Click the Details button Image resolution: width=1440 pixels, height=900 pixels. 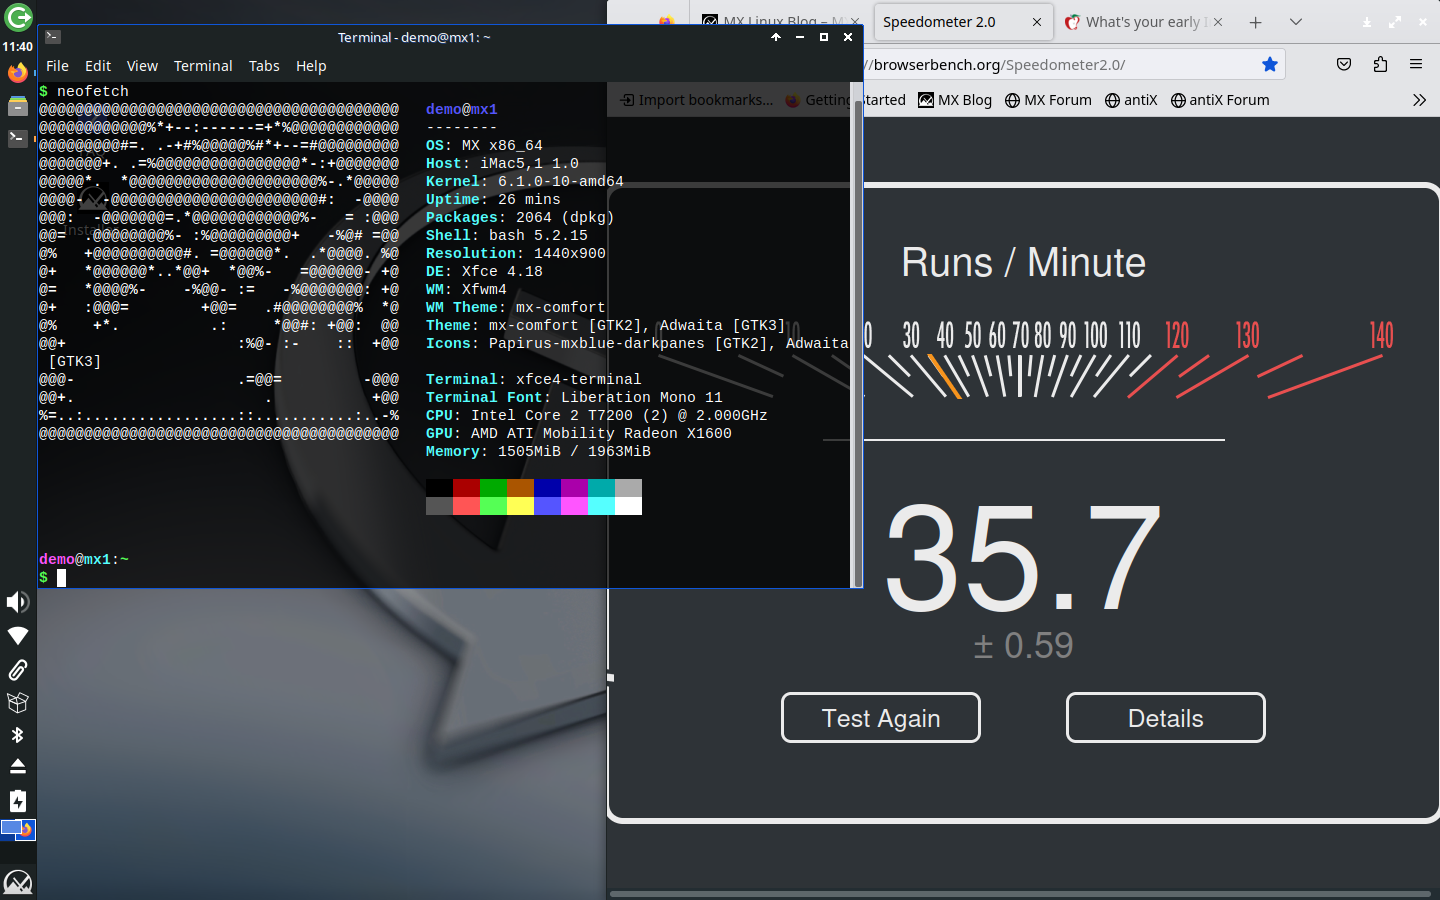tap(1165, 718)
